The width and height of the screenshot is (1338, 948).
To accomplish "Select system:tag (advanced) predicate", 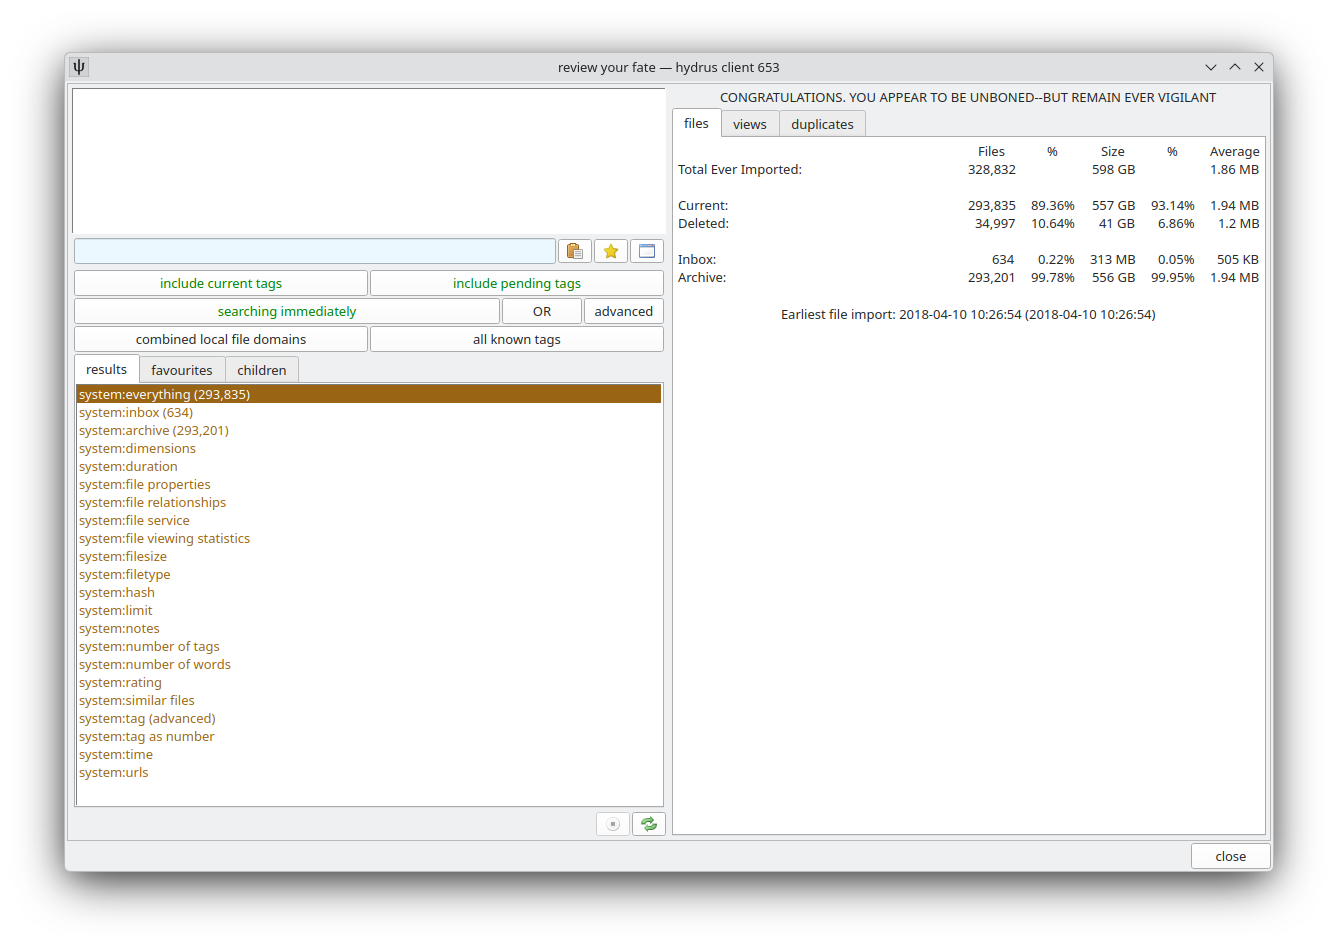I will (x=369, y=718).
